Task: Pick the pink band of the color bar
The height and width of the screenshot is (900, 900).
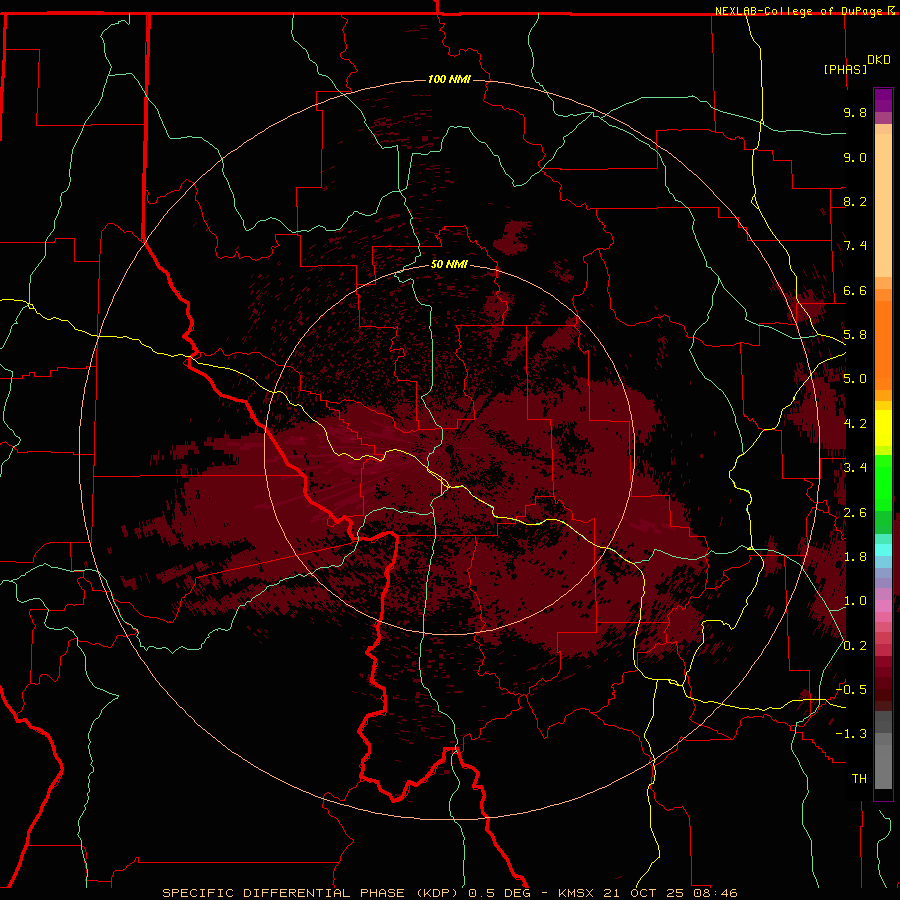Action: (x=883, y=606)
